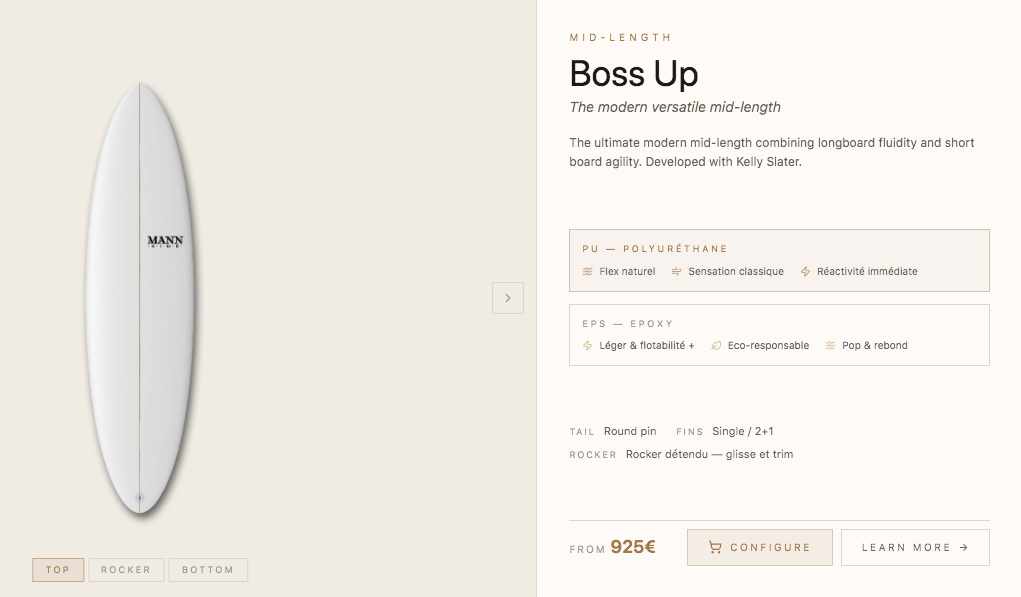Click the lightning icon beside Réactivité immédiate
This screenshot has width=1021, height=597.
click(x=805, y=272)
